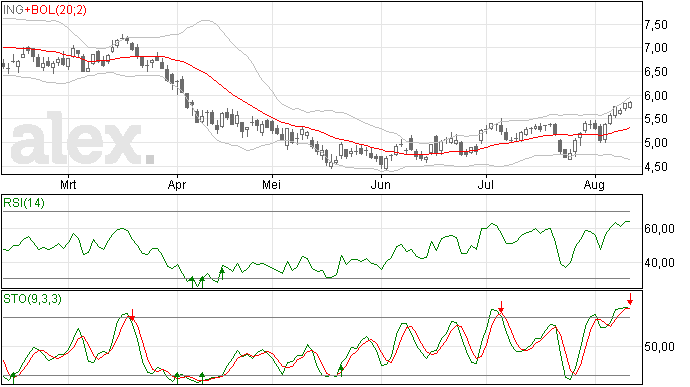This screenshot has width=690, height=387.
Task: Click the ING ticker label
Action: pos(14,10)
